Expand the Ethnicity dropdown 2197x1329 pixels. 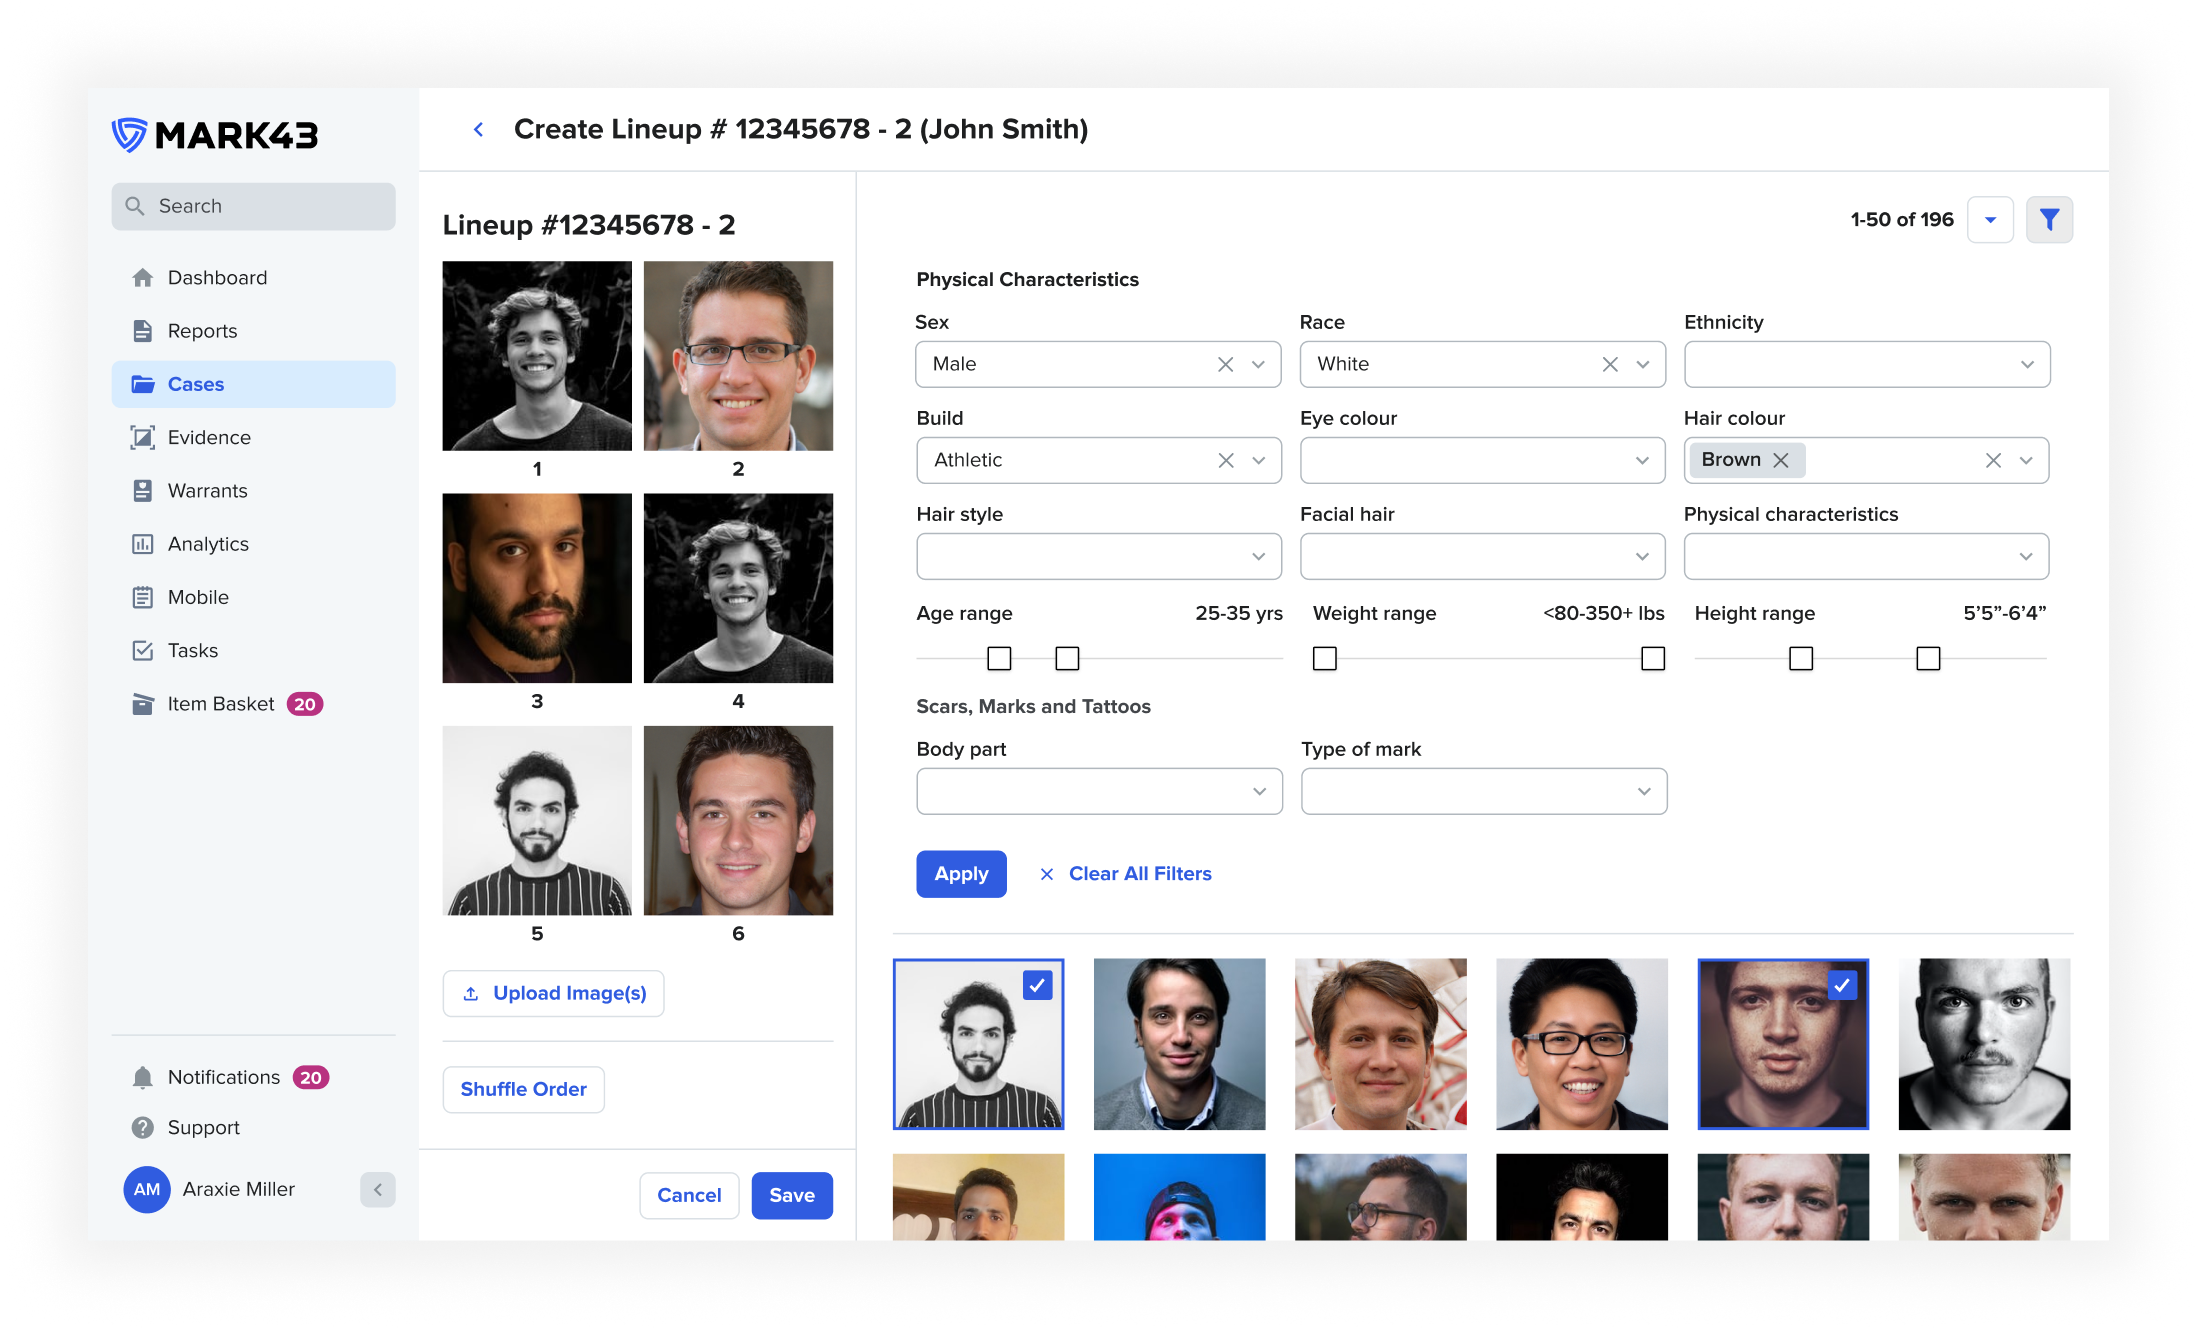pyautogui.click(x=2027, y=365)
